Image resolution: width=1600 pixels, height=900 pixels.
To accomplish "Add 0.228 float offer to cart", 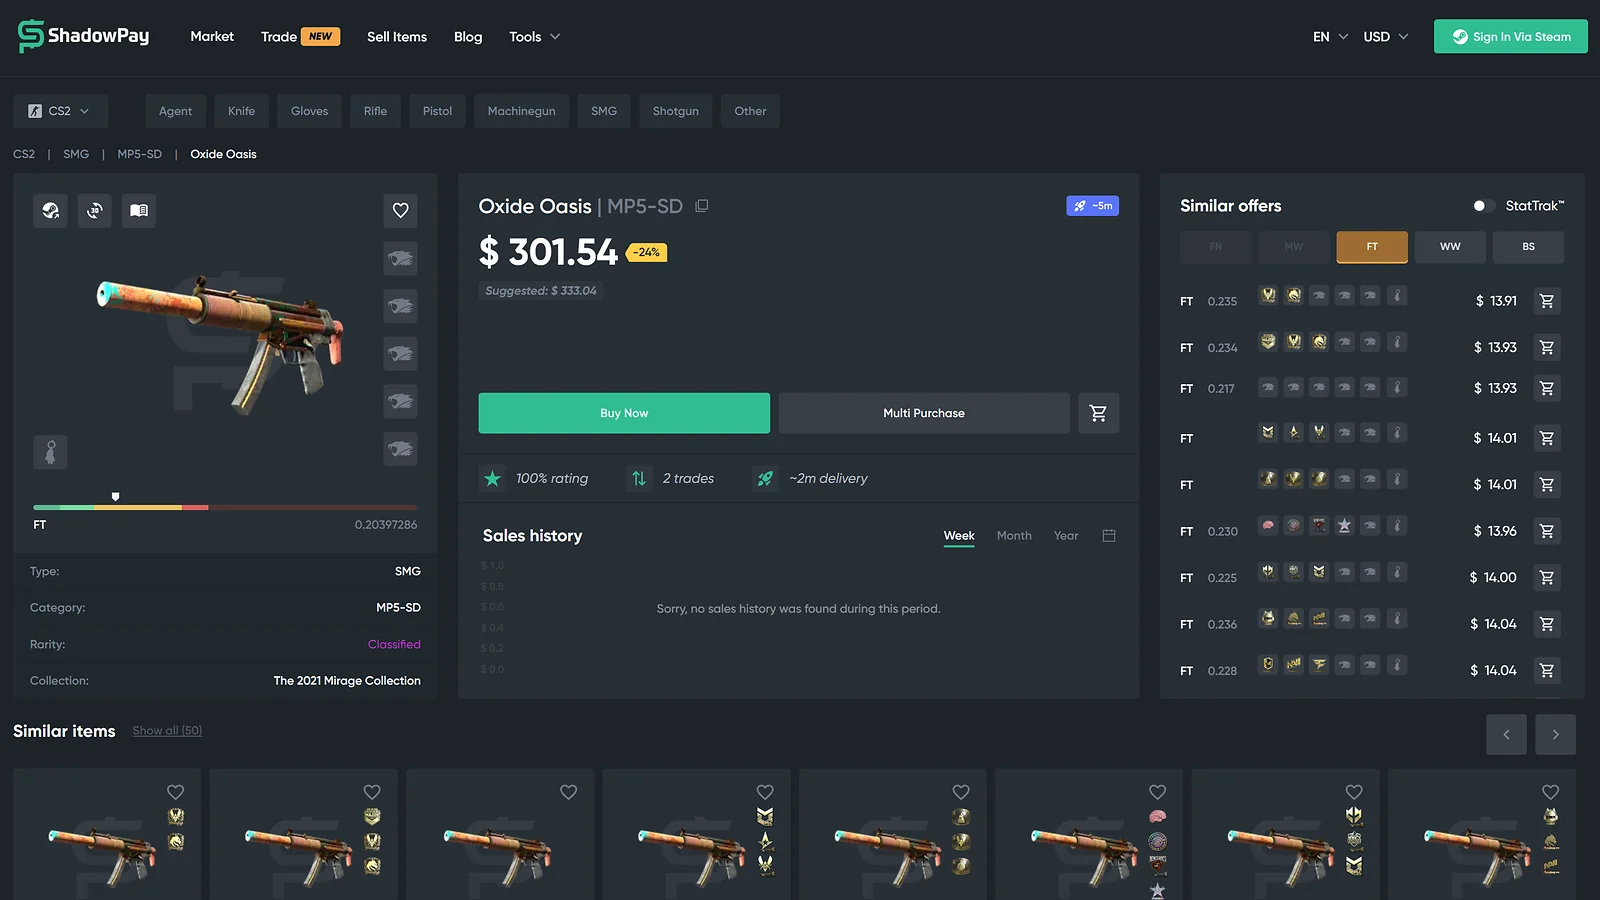I will (1547, 671).
